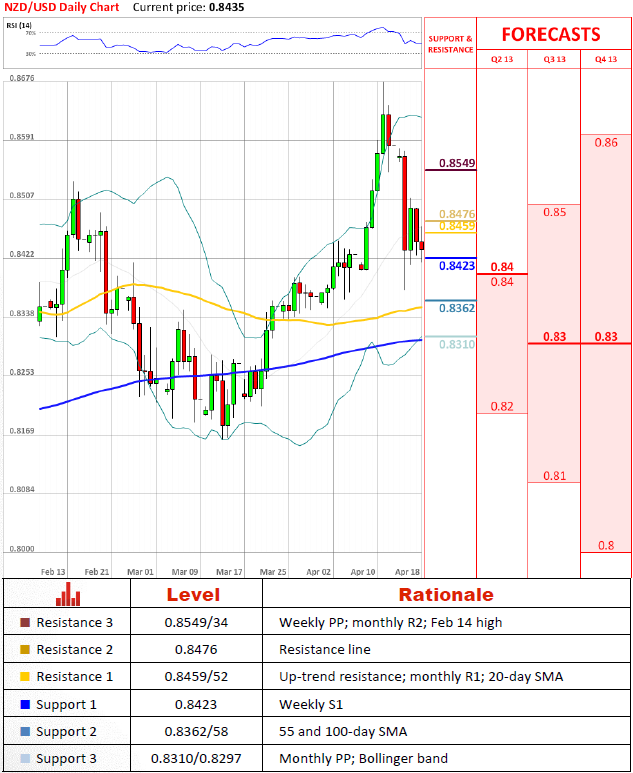Viewport: 633px width, 773px height.
Task: Select the Q3 13 forecast column header
Action: [555, 59]
